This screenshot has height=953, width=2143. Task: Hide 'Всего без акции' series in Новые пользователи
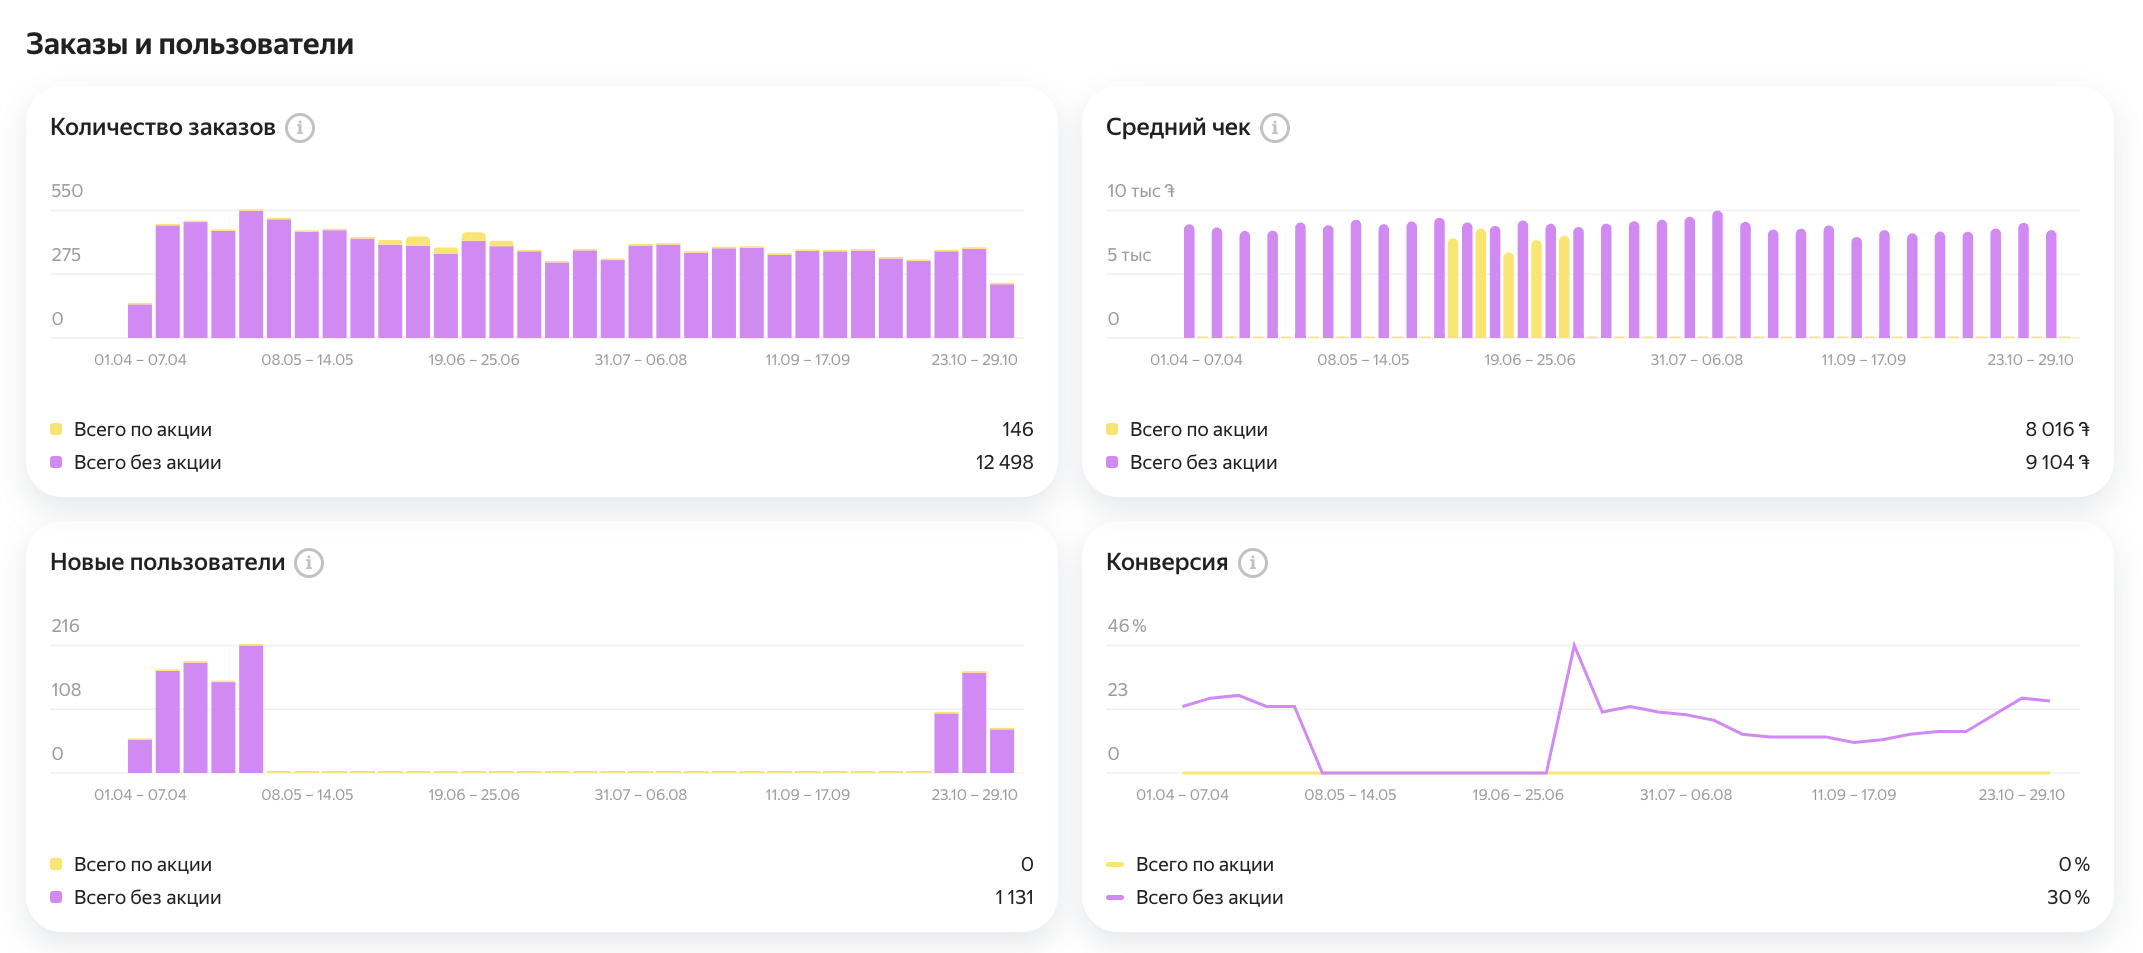tap(147, 897)
